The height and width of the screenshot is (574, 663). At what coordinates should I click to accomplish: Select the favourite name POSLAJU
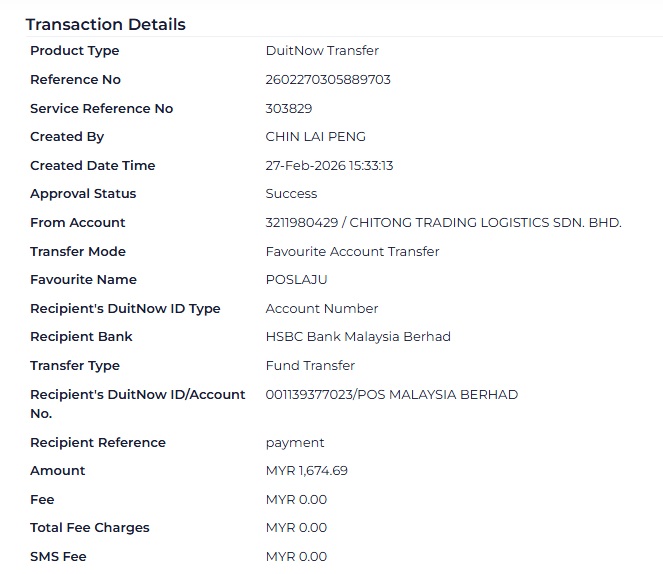pos(296,280)
